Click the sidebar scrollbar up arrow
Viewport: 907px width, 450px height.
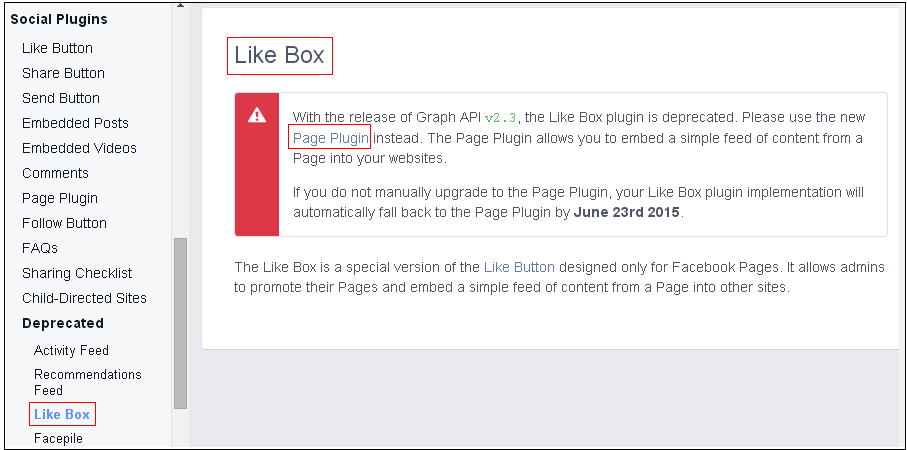(180, 5)
